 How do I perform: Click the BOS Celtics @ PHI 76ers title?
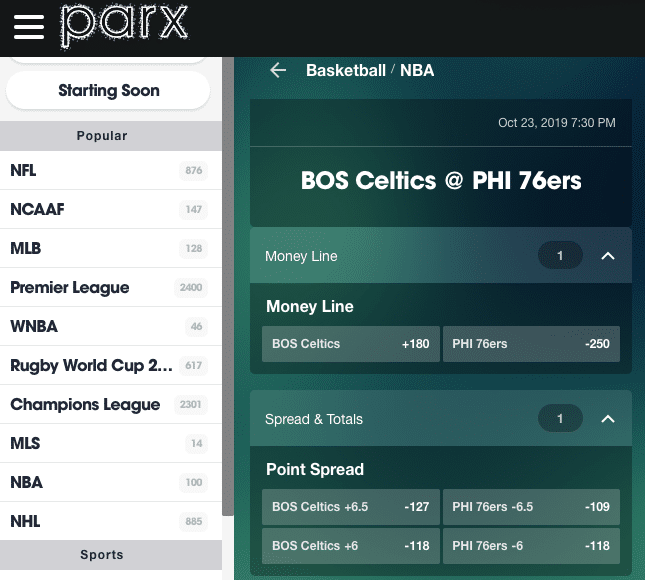(x=441, y=181)
